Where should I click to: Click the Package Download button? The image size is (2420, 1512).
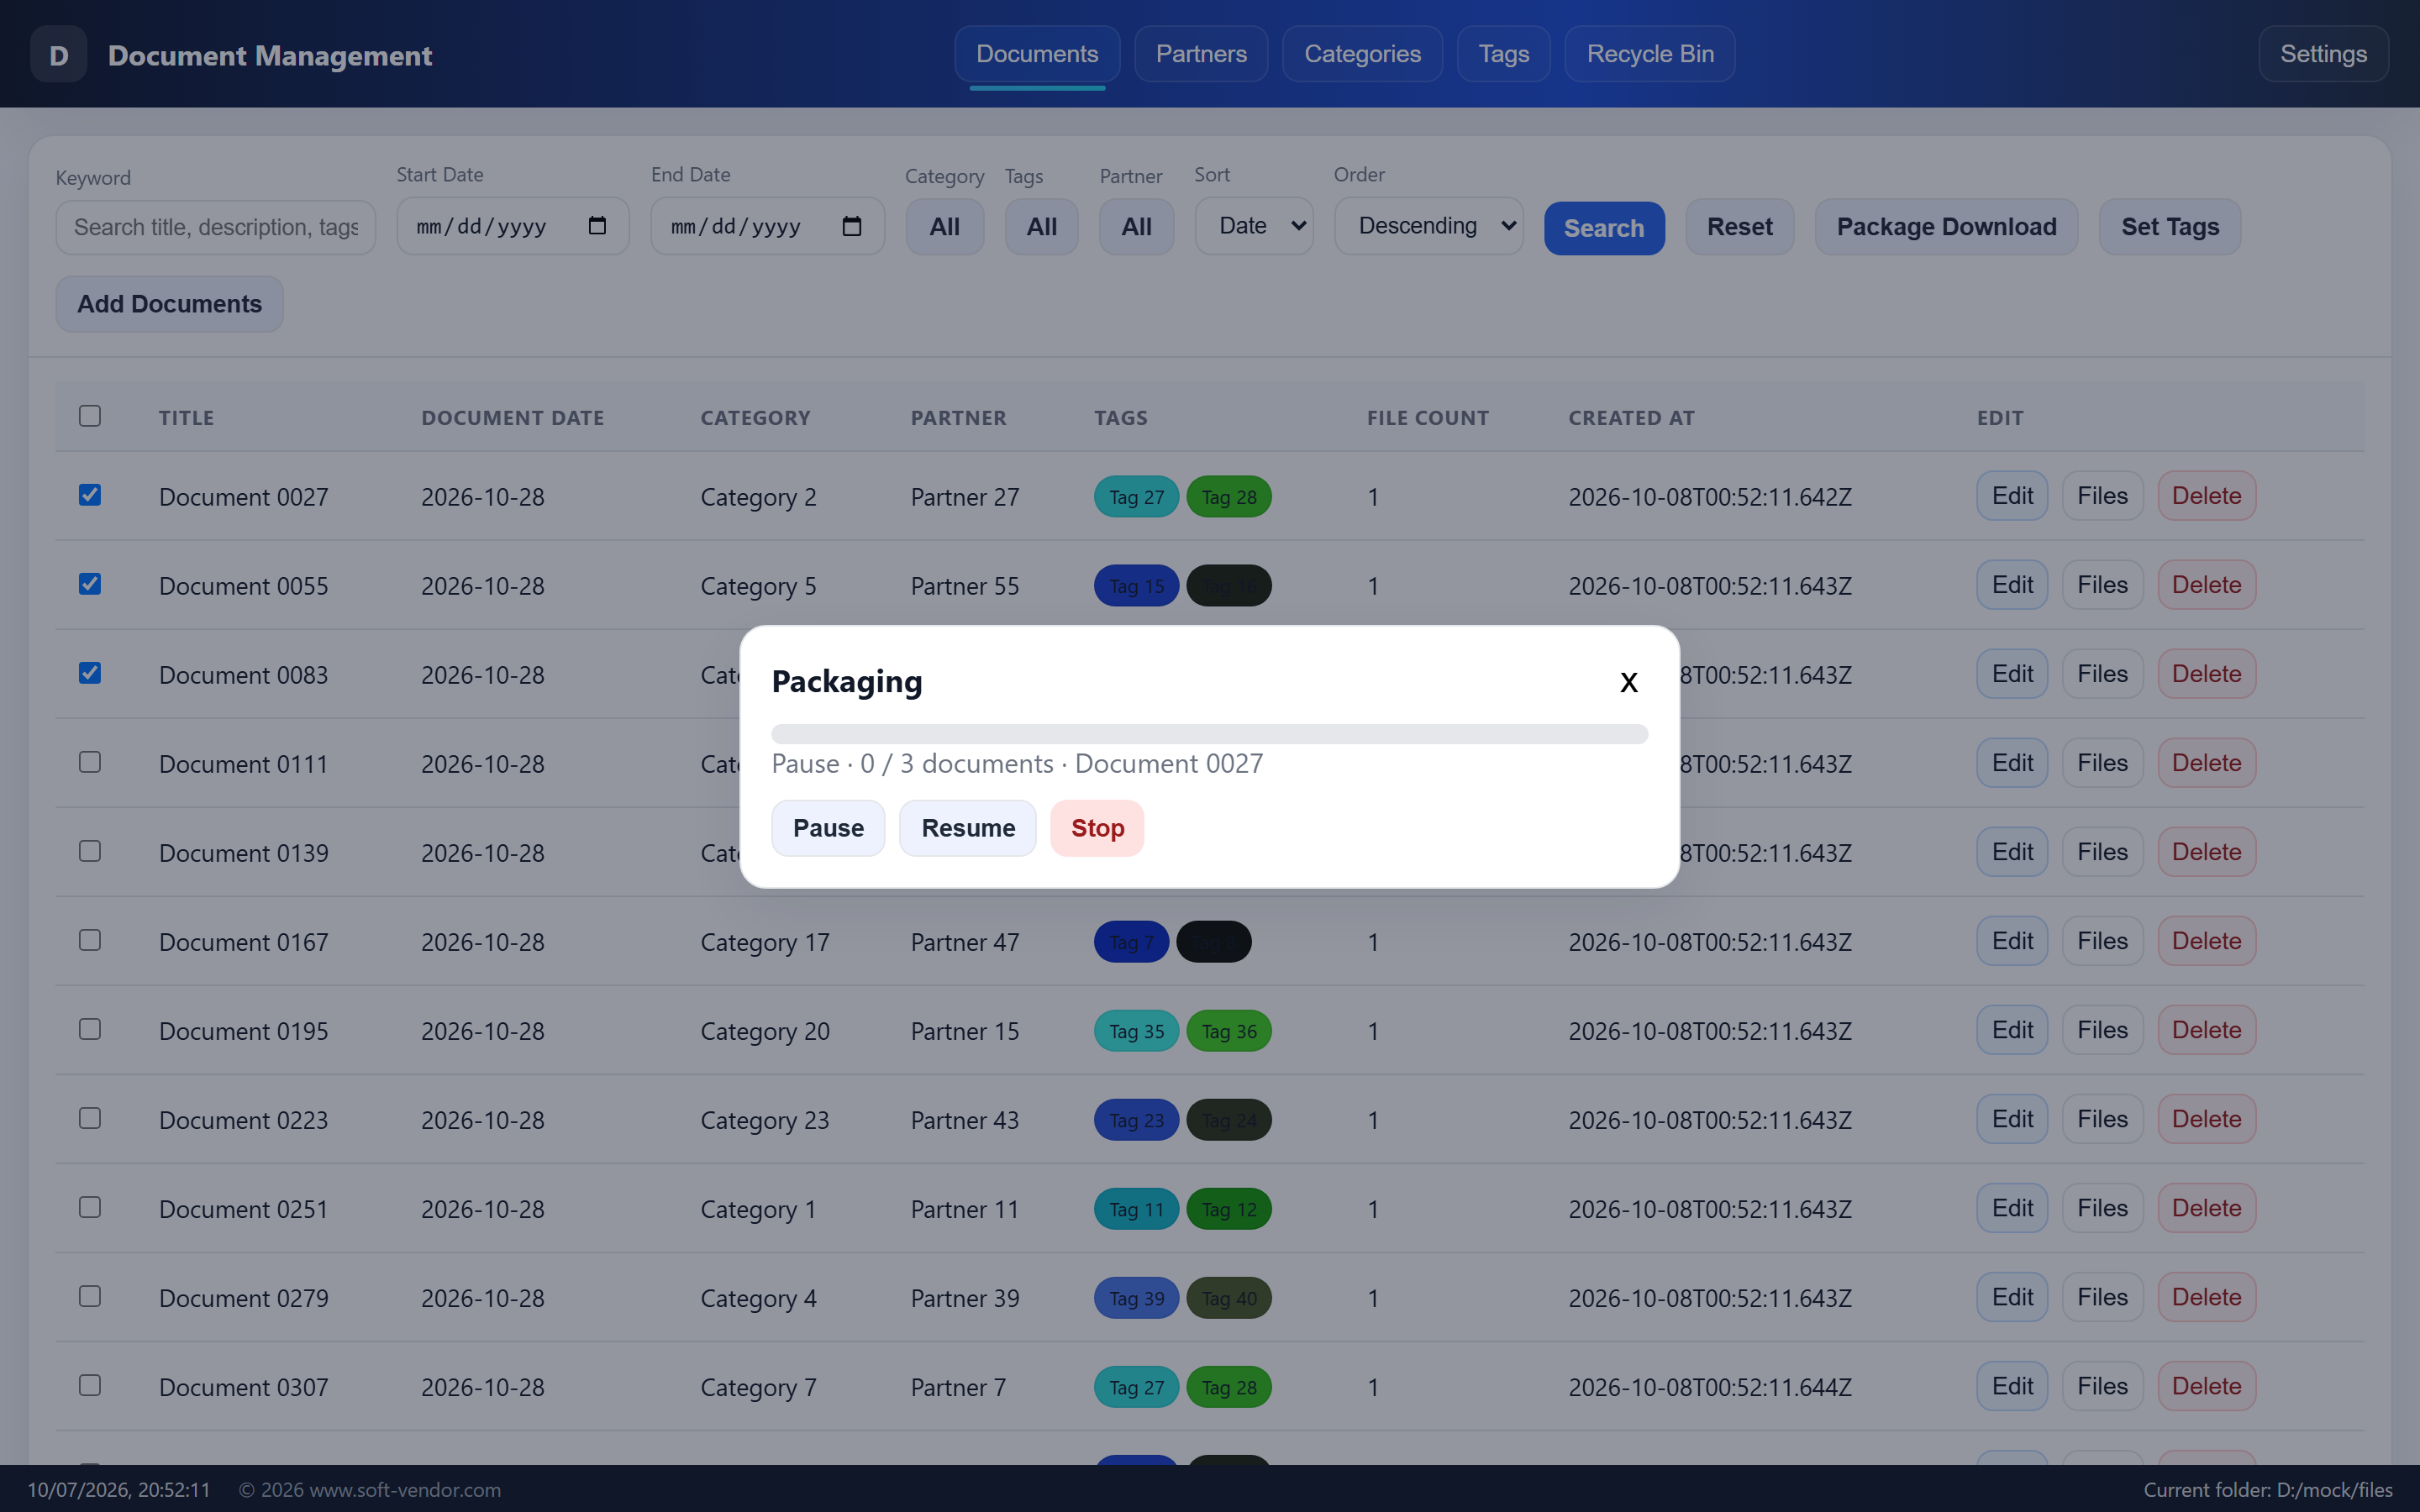pyautogui.click(x=1946, y=227)
